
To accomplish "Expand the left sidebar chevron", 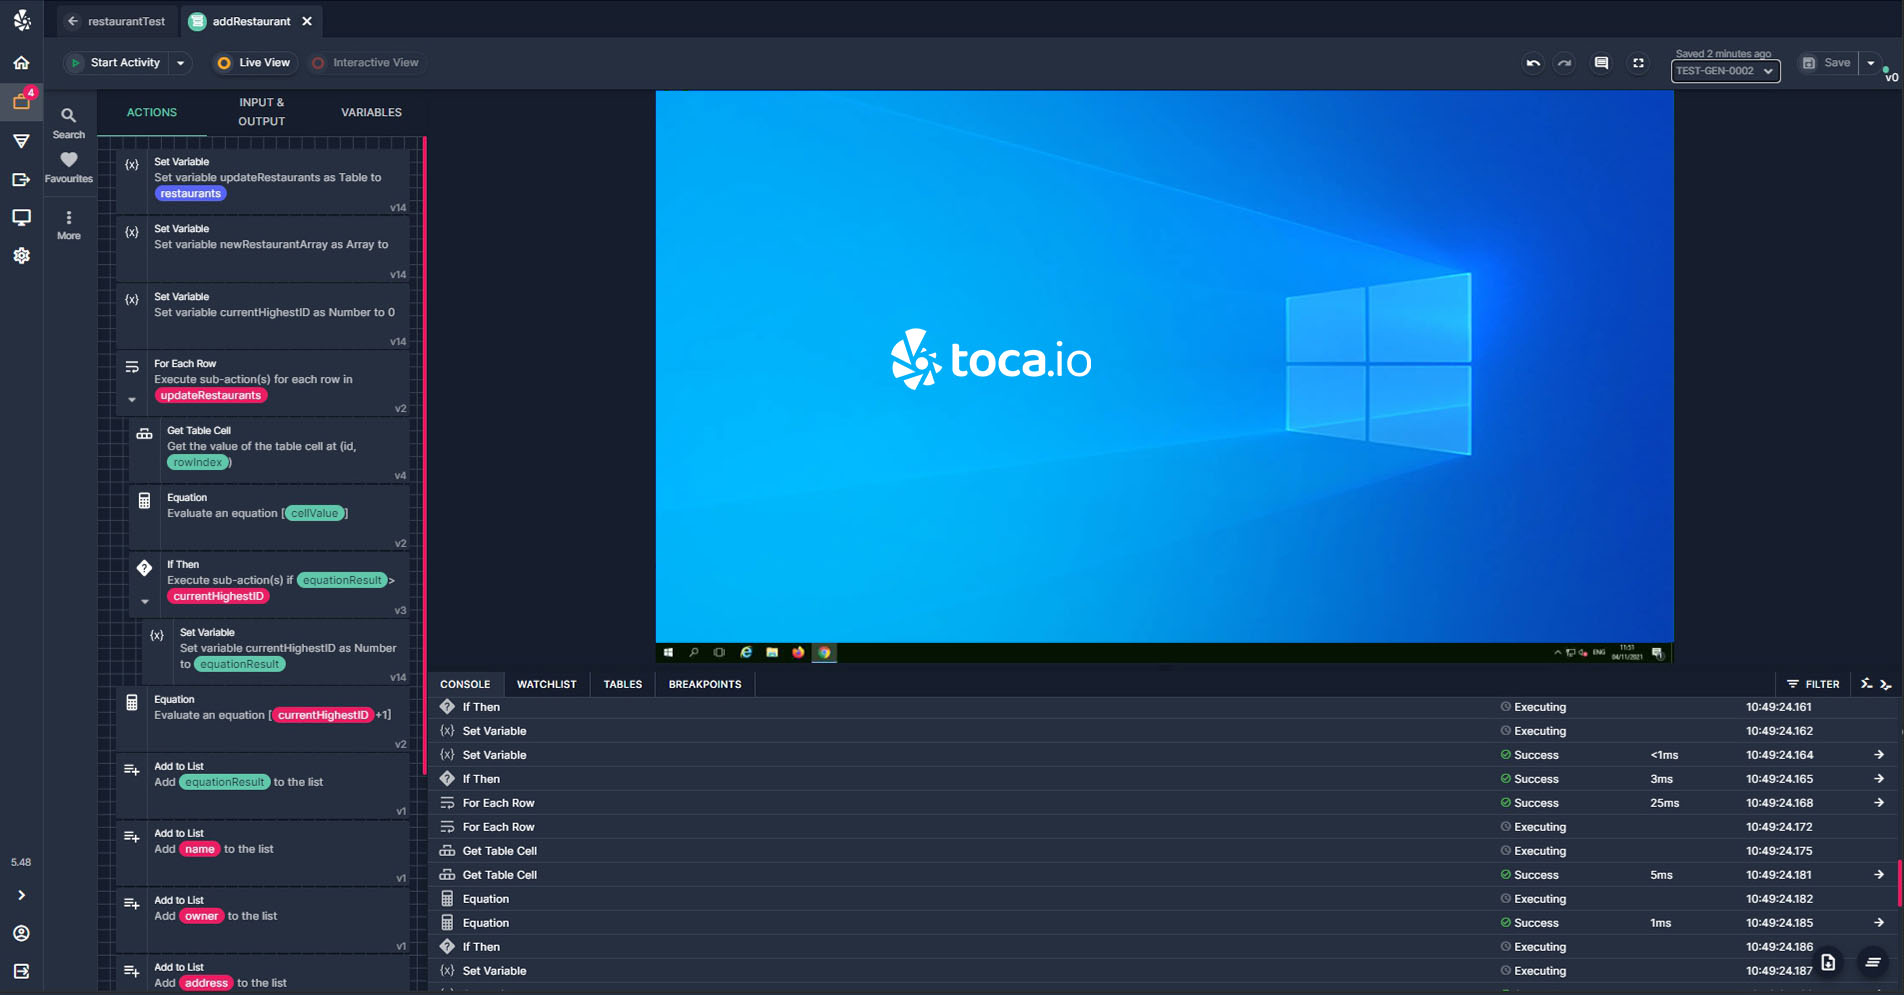I will point(21,895).
